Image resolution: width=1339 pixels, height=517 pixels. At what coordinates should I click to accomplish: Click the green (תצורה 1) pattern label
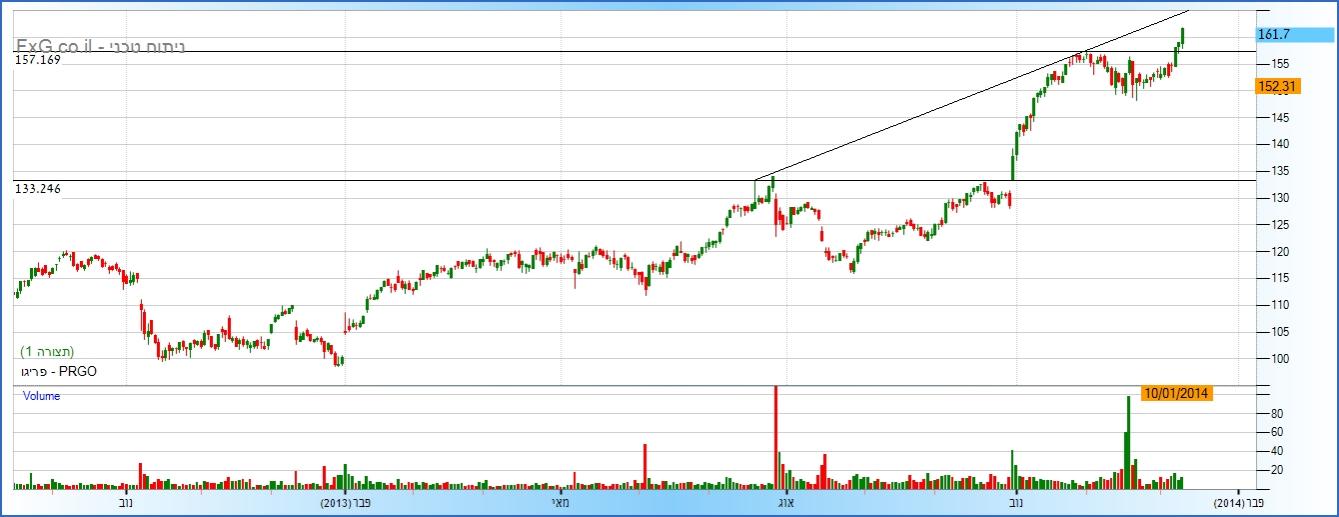(48, 352)
